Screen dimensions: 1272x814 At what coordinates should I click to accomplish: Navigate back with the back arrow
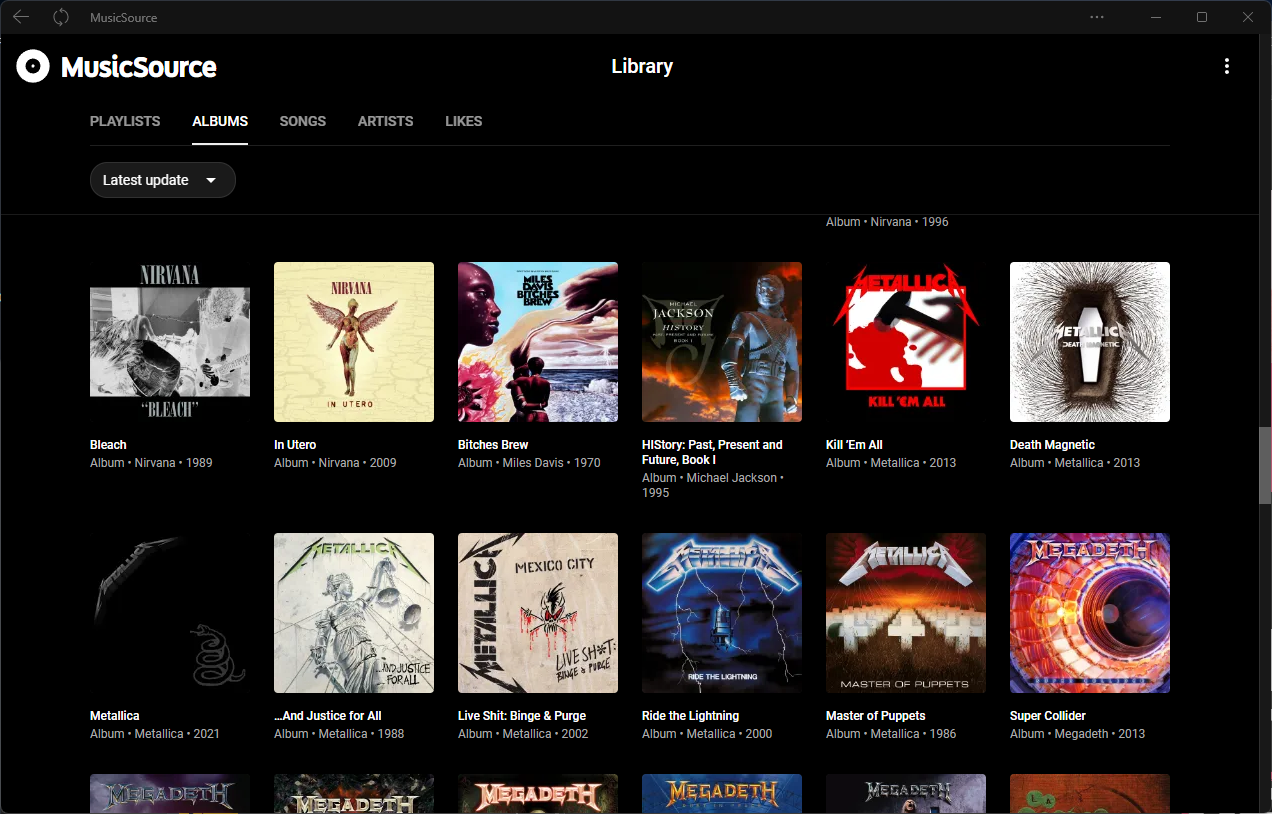click(20, 17)
